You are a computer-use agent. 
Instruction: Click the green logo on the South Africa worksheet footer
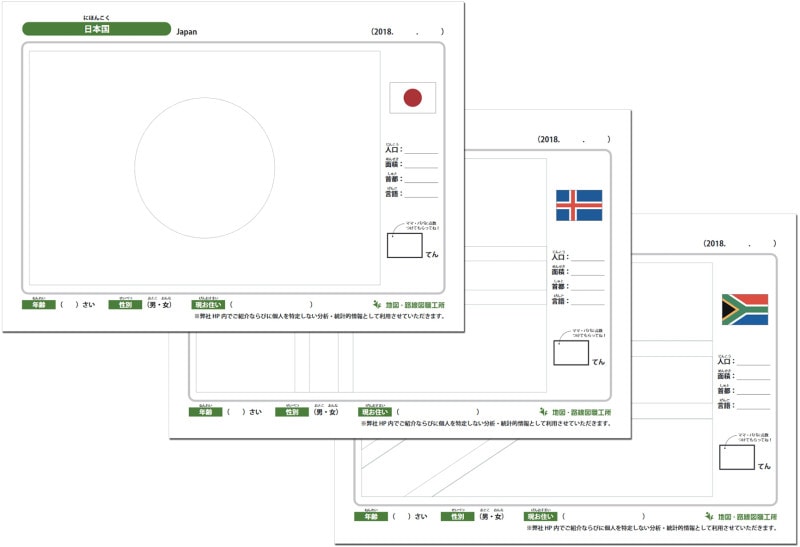(741, 516)
